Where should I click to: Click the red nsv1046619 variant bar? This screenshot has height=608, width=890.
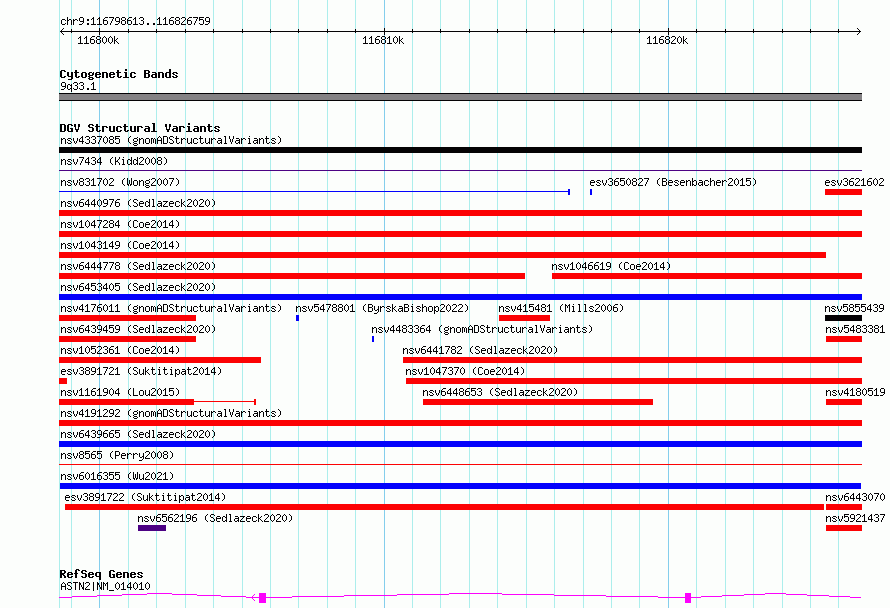coord(707,276)
